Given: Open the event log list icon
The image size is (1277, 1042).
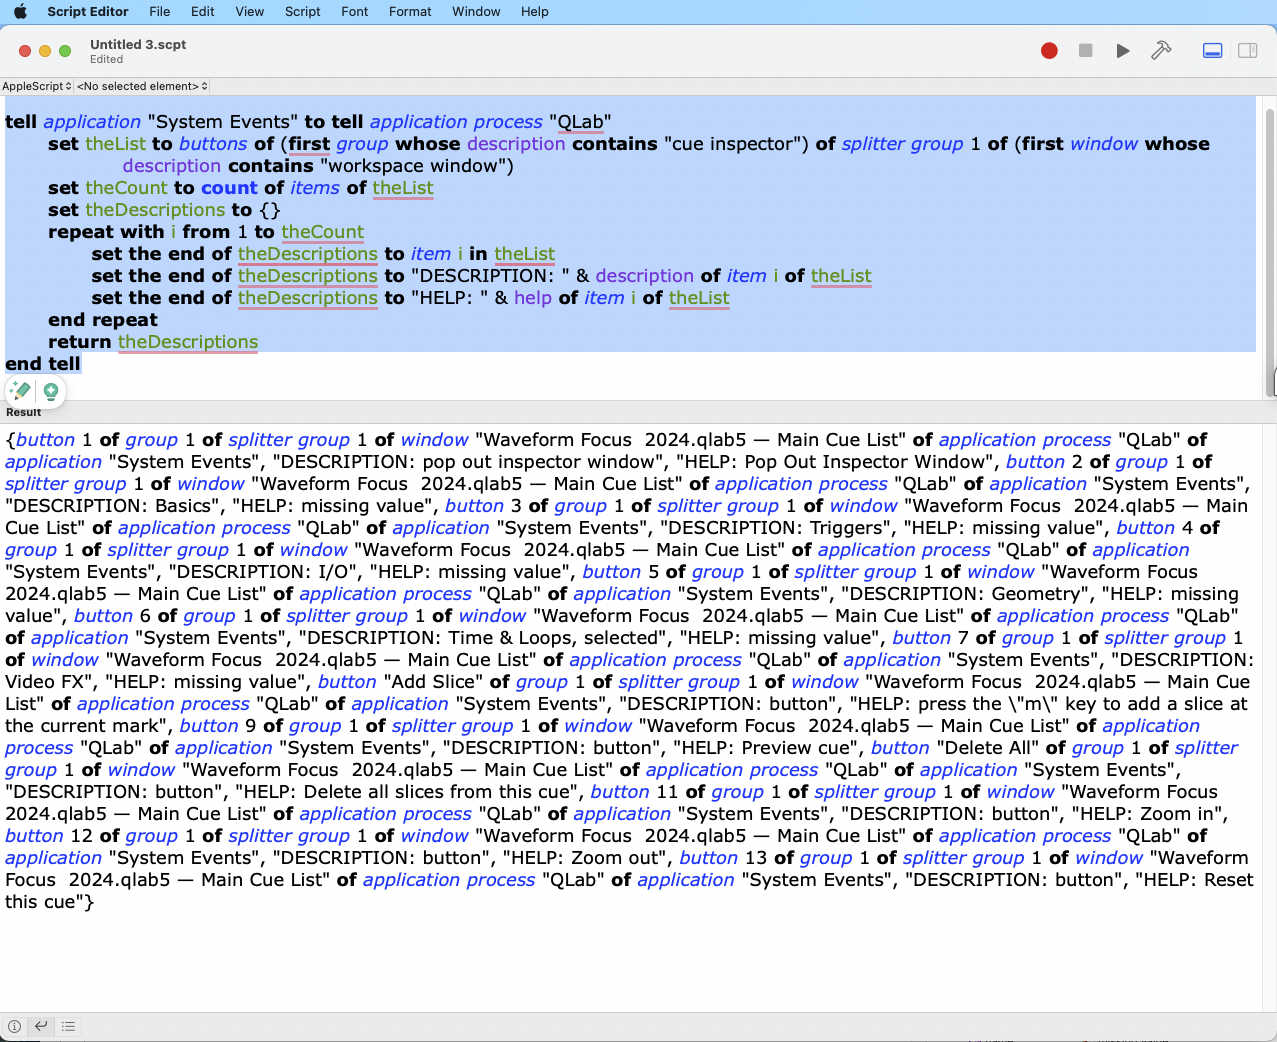Looking at the screenshot, I should coord(68,1026).
